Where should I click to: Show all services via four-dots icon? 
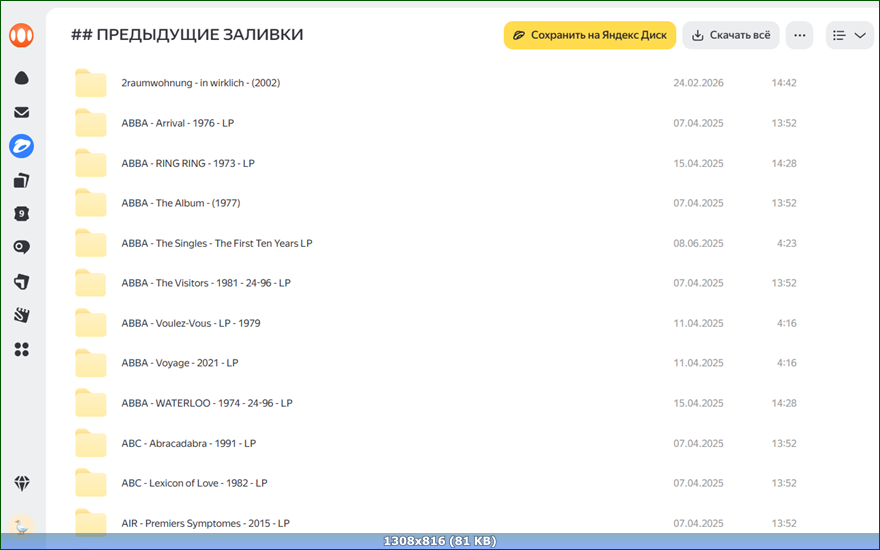point(21,350)
